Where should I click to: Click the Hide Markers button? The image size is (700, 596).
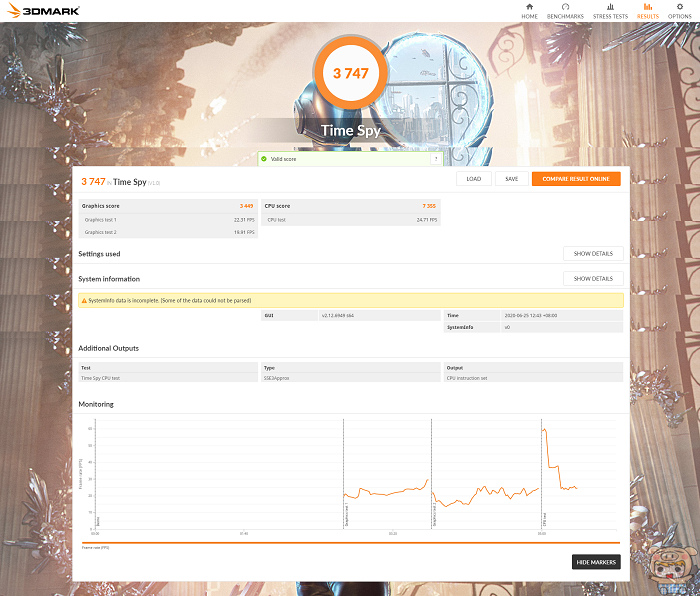[596, 562]
